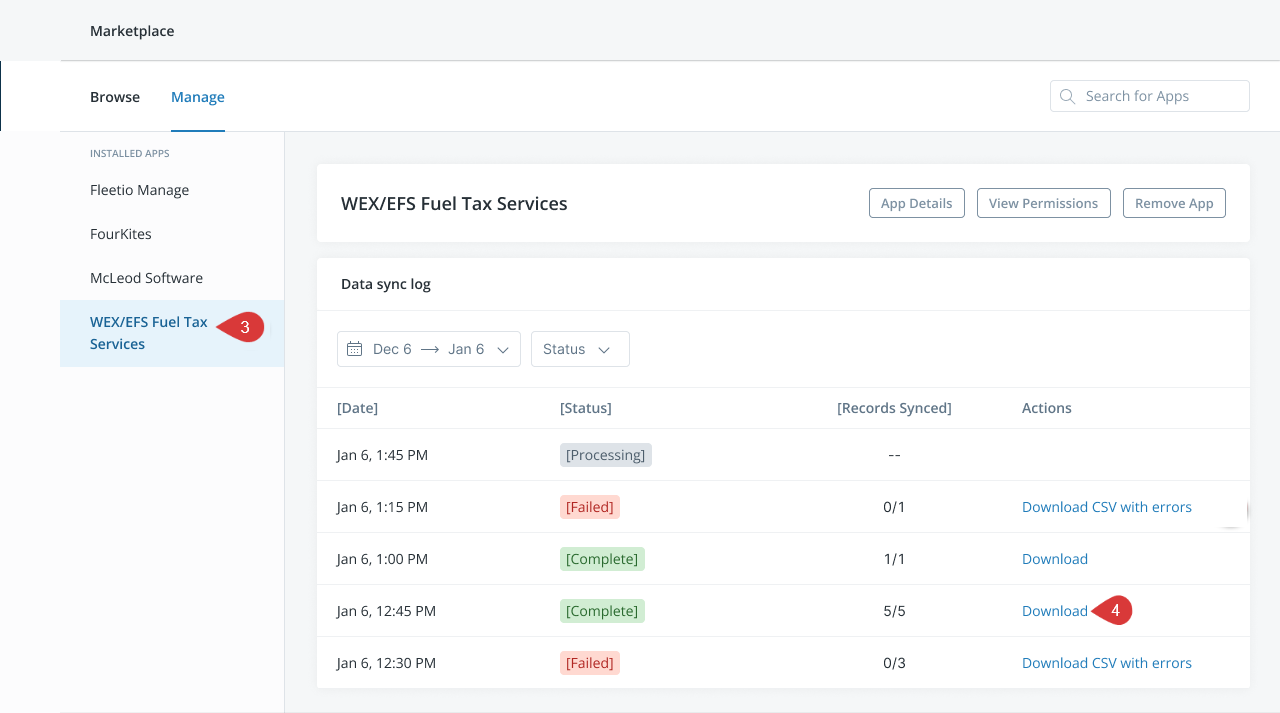This screenshot has height=713, width=1280.
Task: Click the red step 3 marker
Action: point(243,327)
